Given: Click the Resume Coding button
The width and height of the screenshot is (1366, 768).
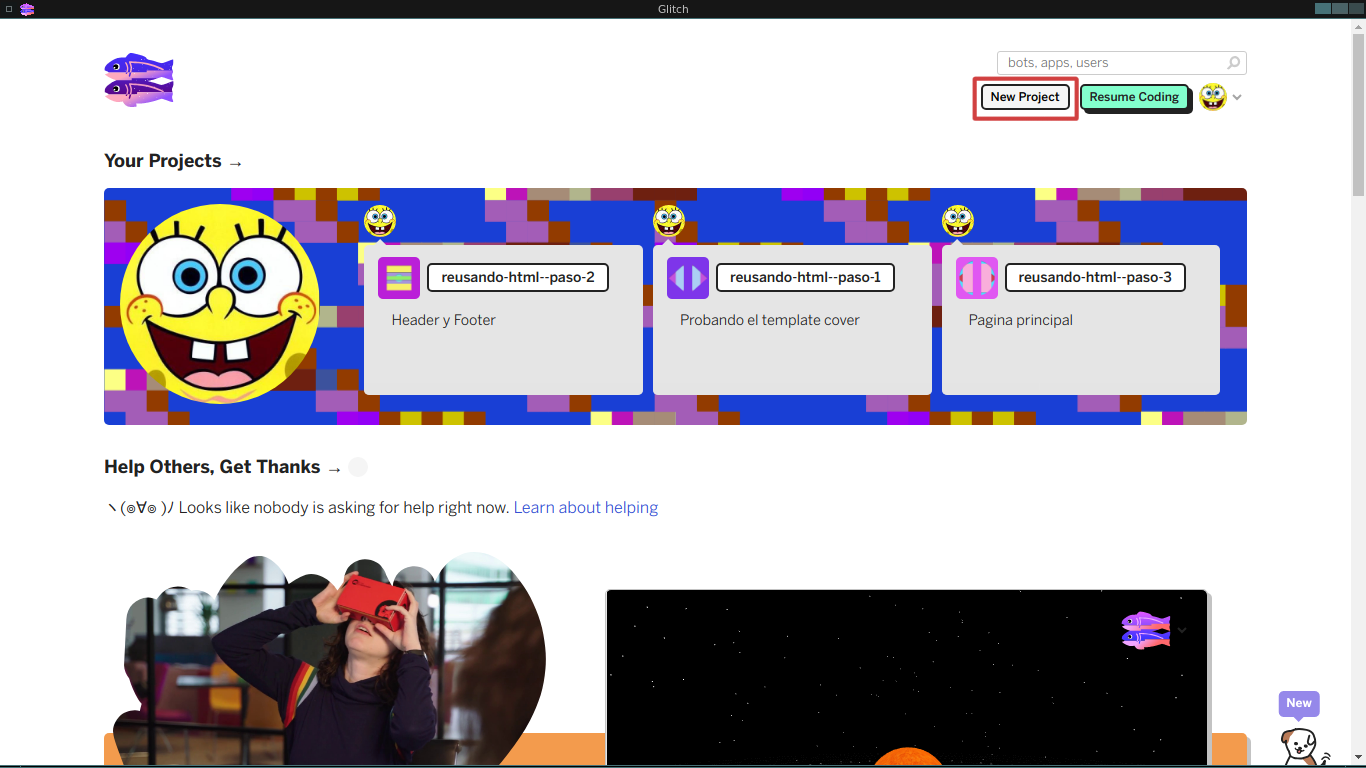Looking at the screenshot, I should pos(1134,97).
